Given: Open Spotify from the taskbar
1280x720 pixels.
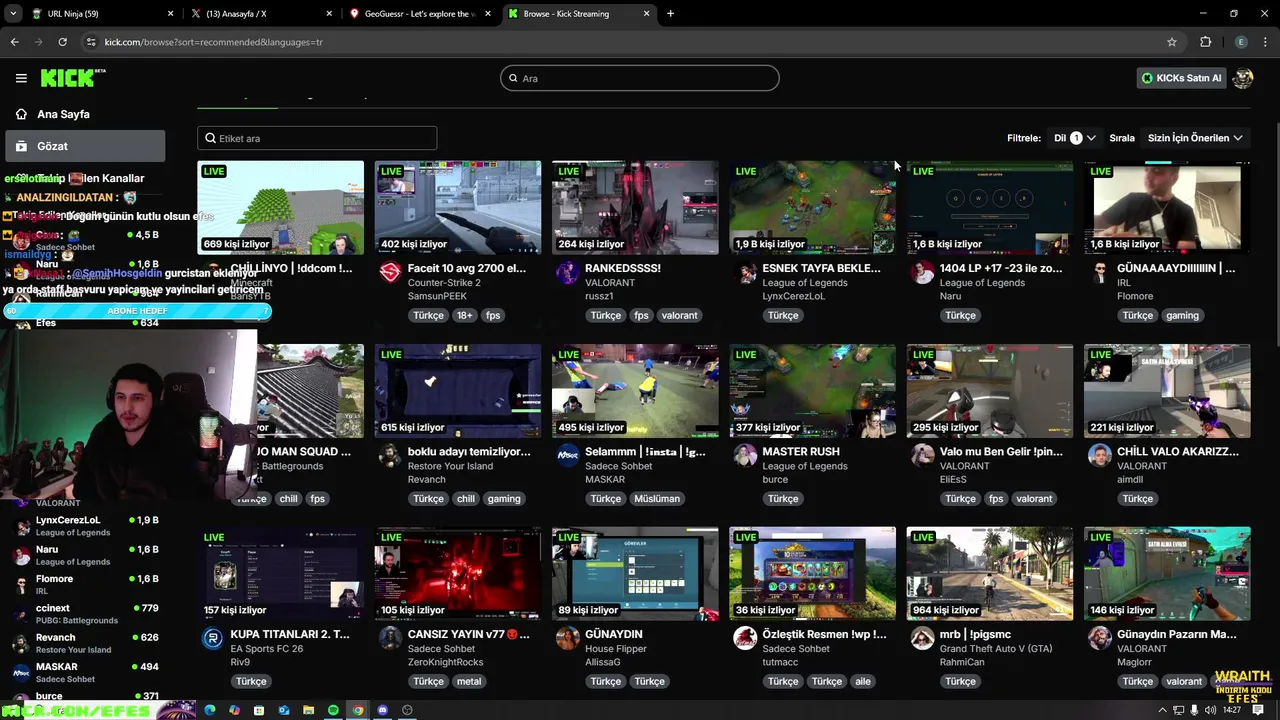Looking at the screenshot, I should point(333,710).
